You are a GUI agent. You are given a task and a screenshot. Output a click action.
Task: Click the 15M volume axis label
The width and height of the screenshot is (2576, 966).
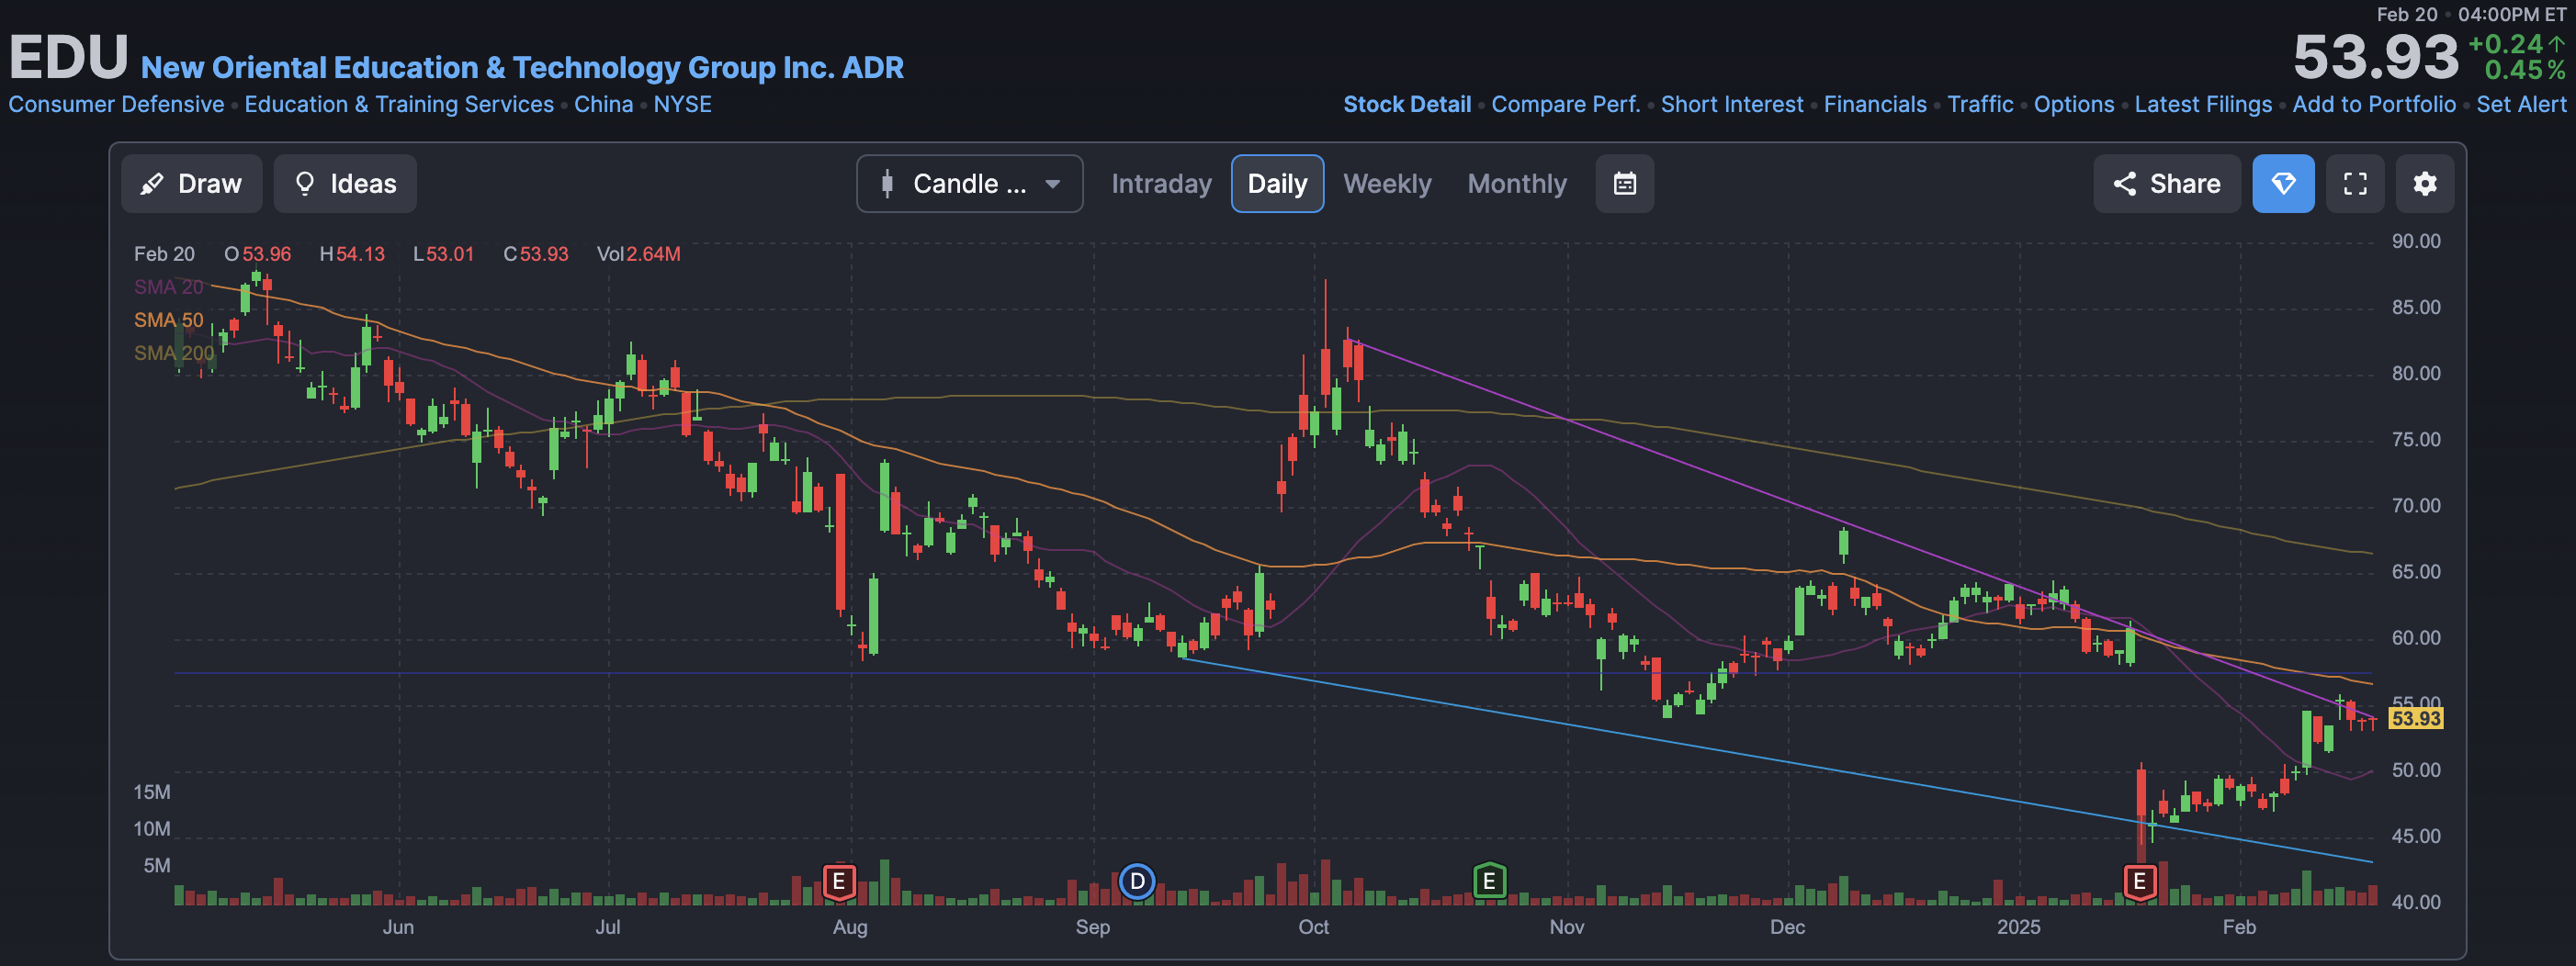point(151,792)
